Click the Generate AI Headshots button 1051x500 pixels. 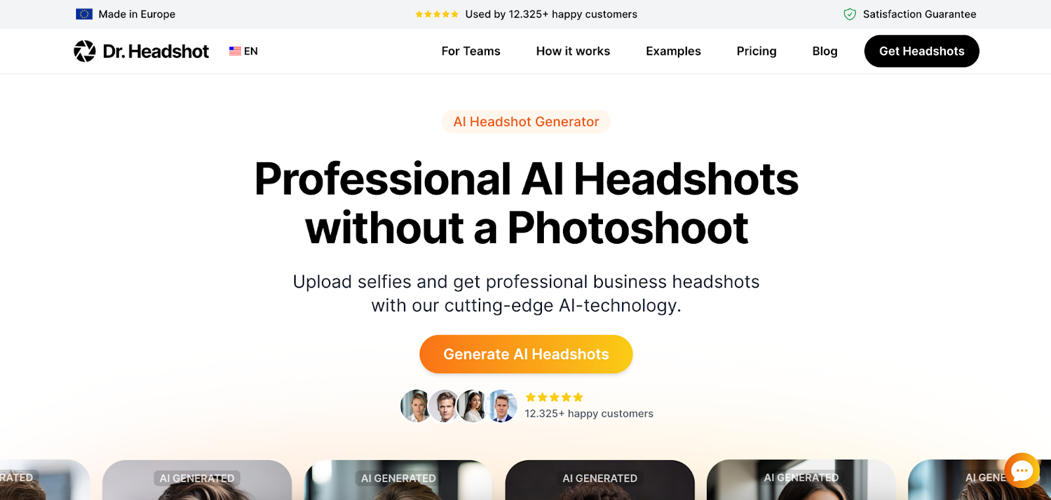tap(526, 354)
